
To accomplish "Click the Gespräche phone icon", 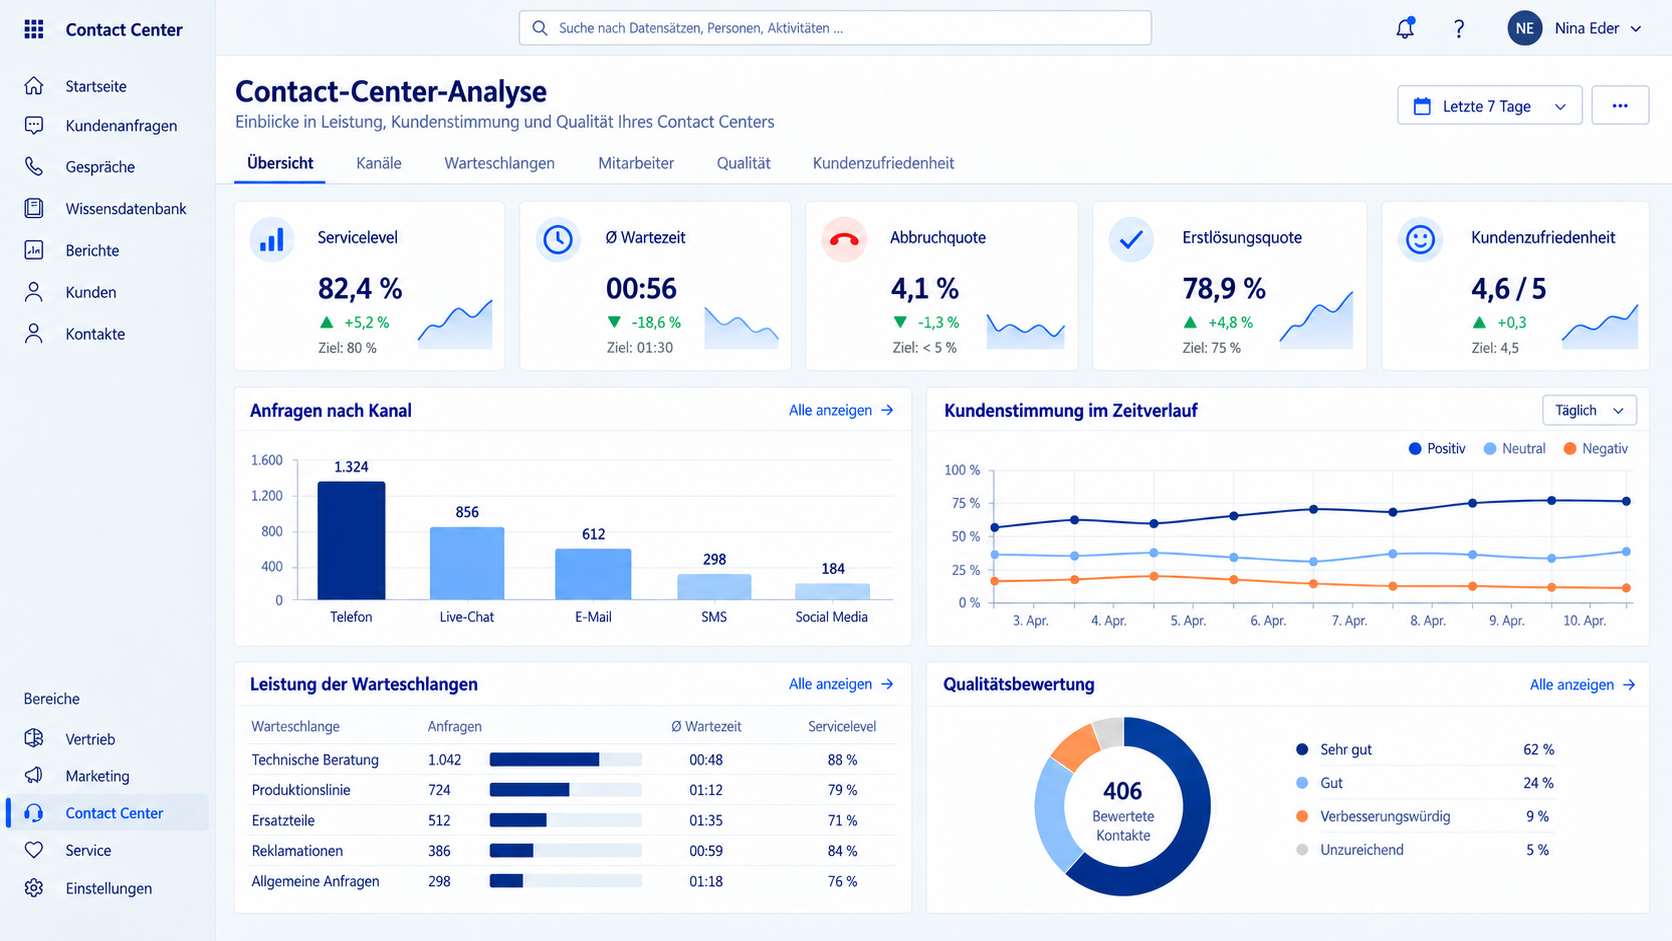I will (34, 167).
